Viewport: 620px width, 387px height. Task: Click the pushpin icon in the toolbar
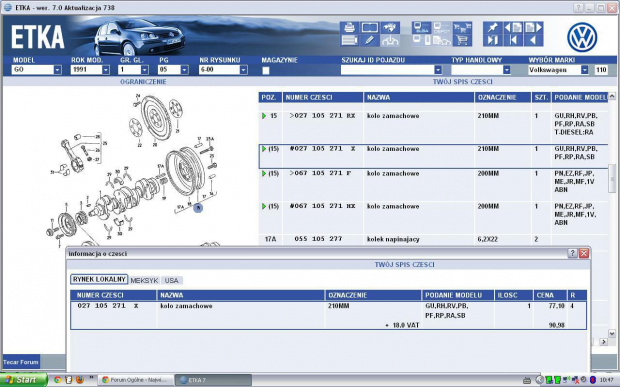[492, 27]
